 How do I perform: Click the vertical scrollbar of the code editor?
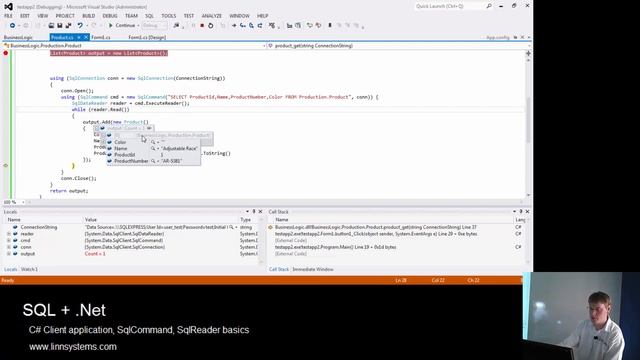528,127
